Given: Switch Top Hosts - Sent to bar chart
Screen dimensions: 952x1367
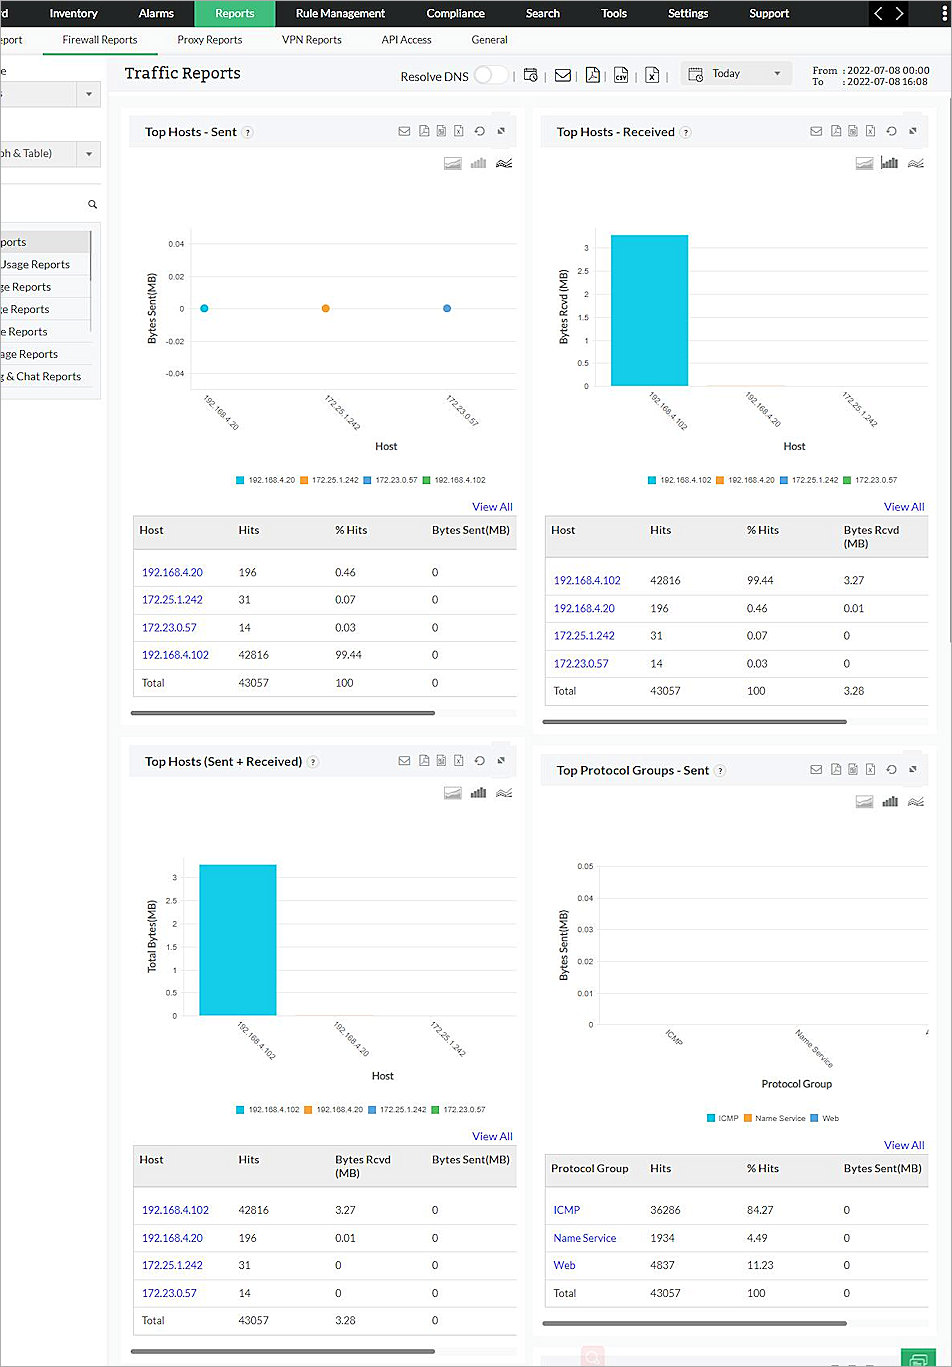Looking at the screenshot, I should 478,162.
